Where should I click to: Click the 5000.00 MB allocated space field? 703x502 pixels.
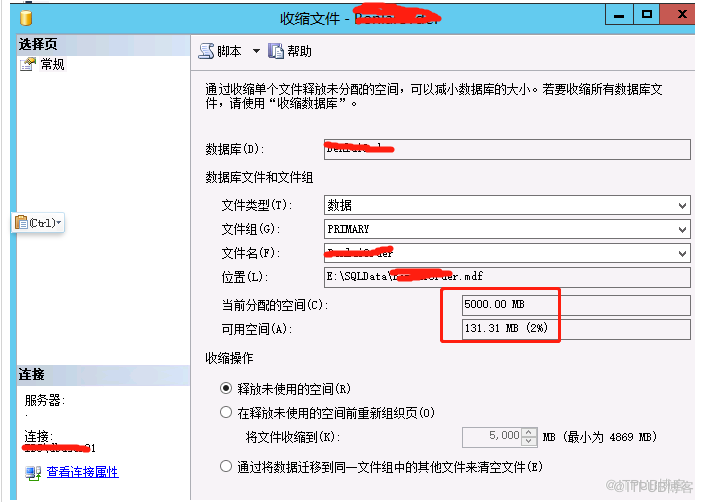pos(576,305)
